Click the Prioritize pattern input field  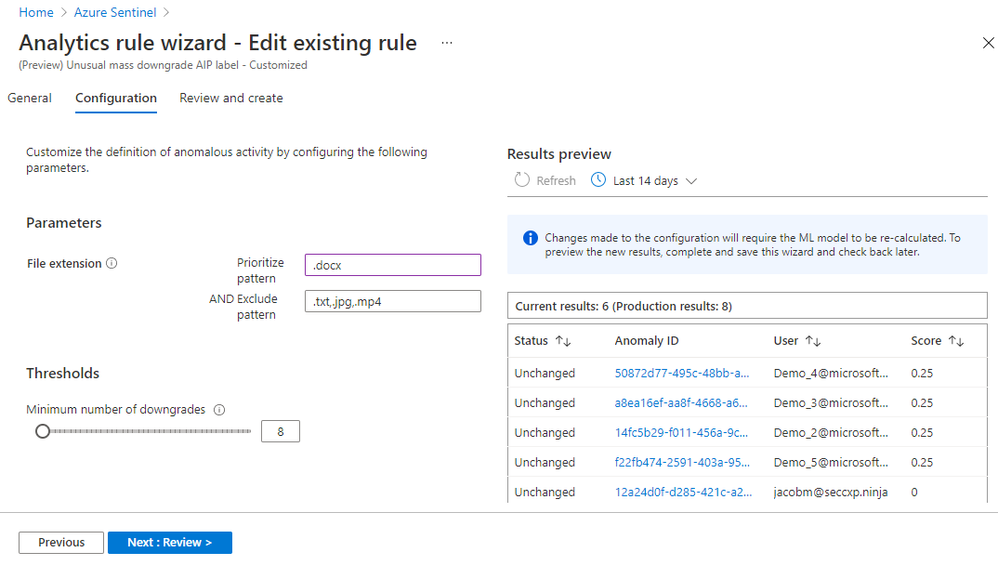[x=392, y=265]
